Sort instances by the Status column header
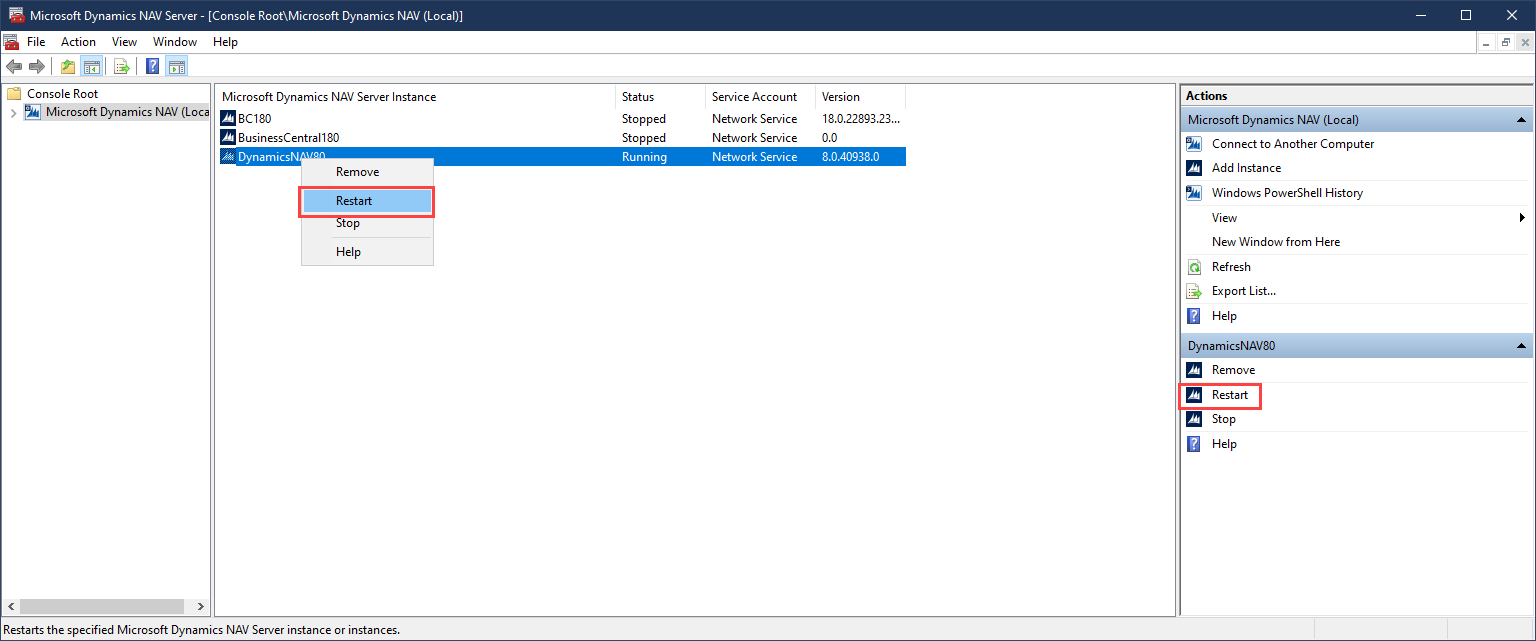The height and width of the screenshot is (641, 1536). click(638, 97)
